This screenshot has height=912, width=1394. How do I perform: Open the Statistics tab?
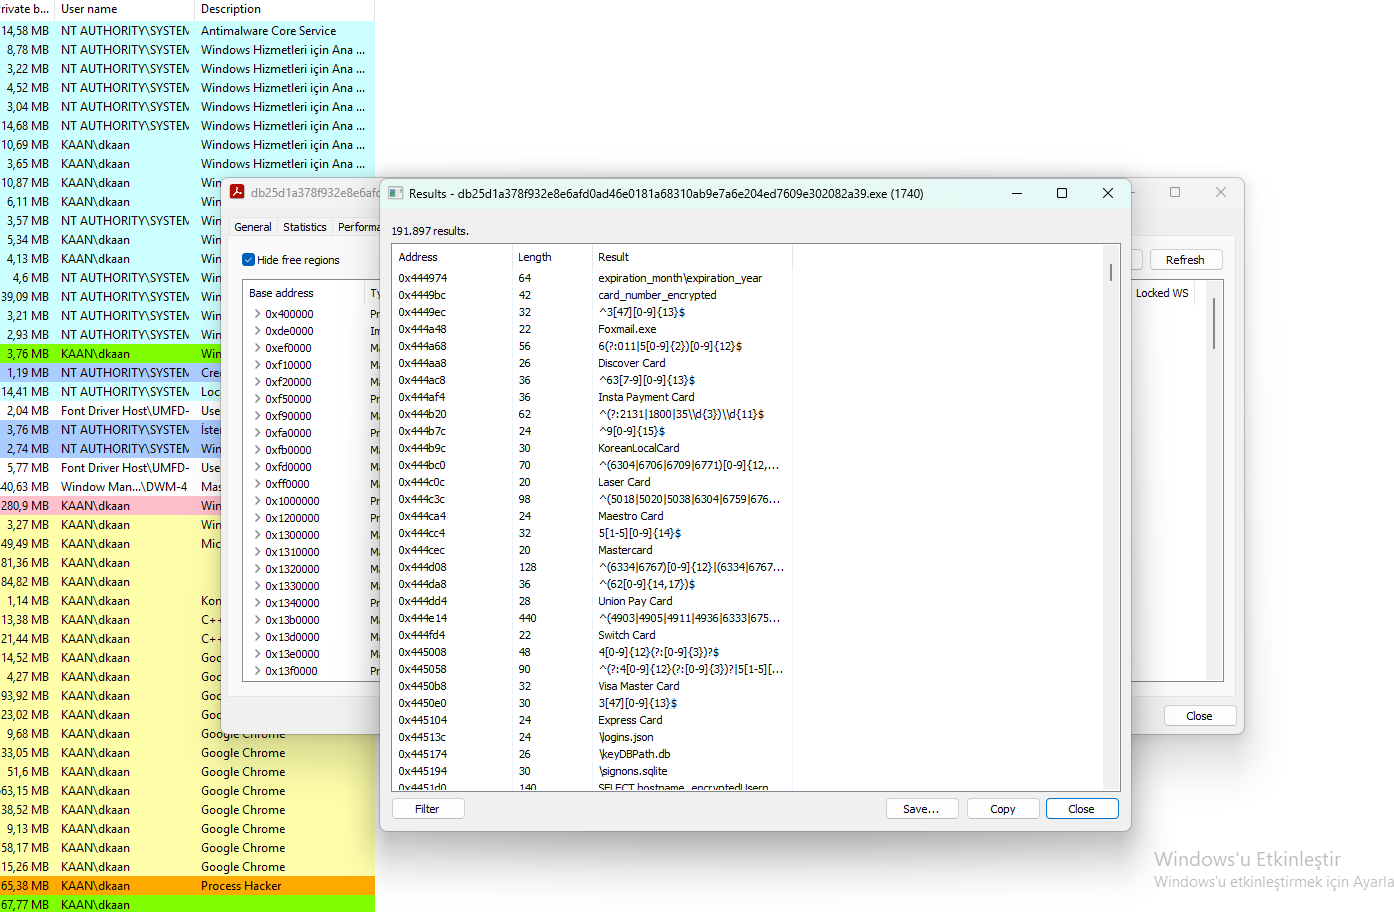click(x=305, y=227)
